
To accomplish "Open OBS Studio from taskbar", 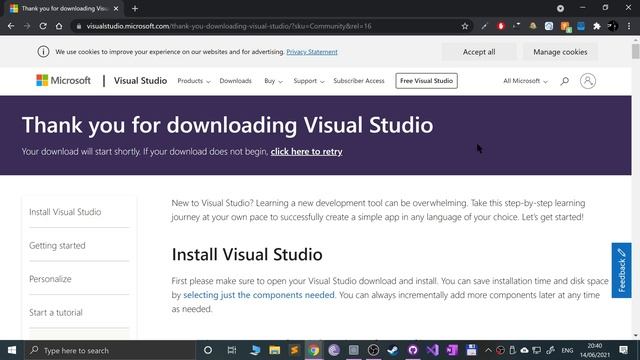I will (373, 350).
